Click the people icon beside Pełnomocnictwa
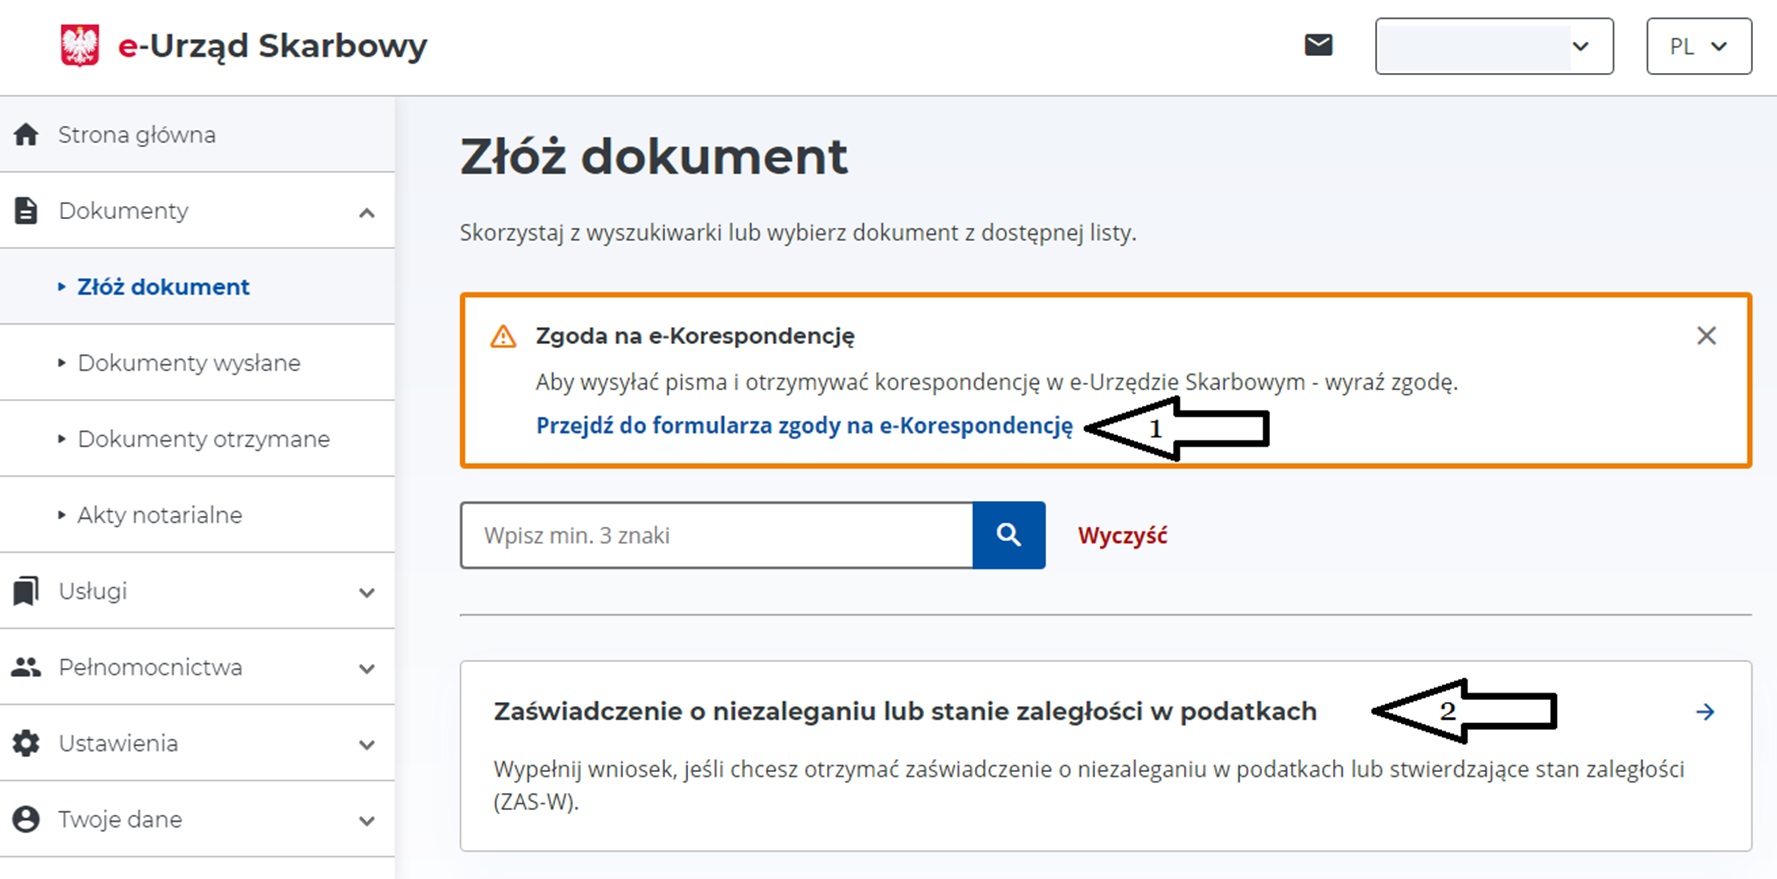The image size is (1777, 879). pyautogui.click(x=26, y=667)
